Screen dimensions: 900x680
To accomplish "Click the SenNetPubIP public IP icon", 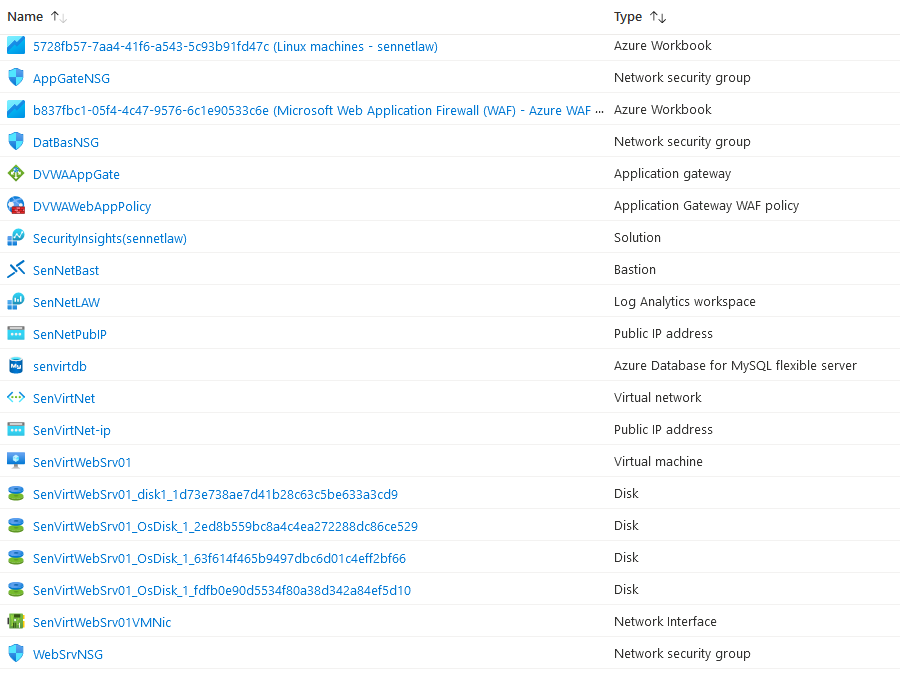I will [x=16, y=333].
